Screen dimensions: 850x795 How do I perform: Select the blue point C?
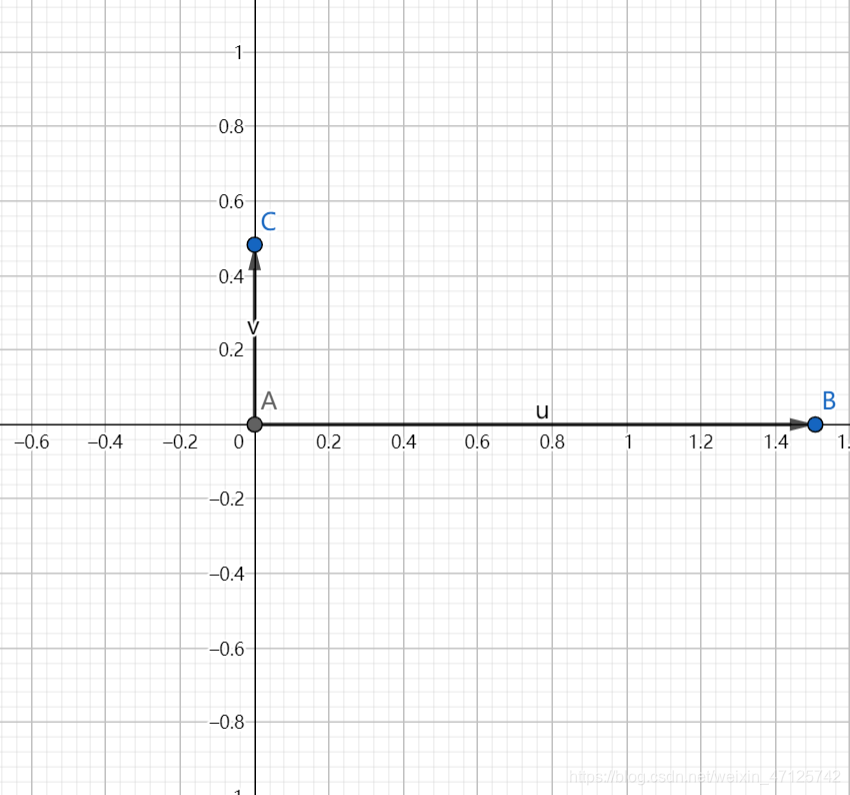[255, 245]
